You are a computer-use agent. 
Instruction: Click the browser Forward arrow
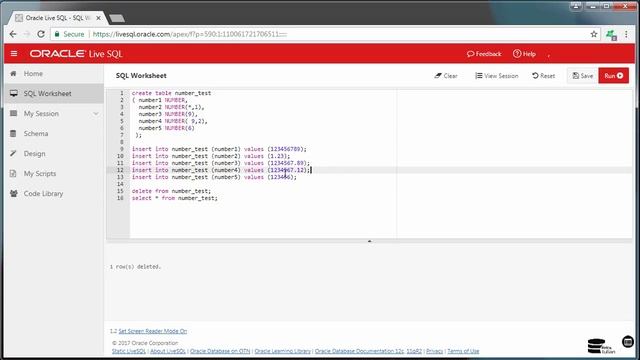[x=27, y=34]
